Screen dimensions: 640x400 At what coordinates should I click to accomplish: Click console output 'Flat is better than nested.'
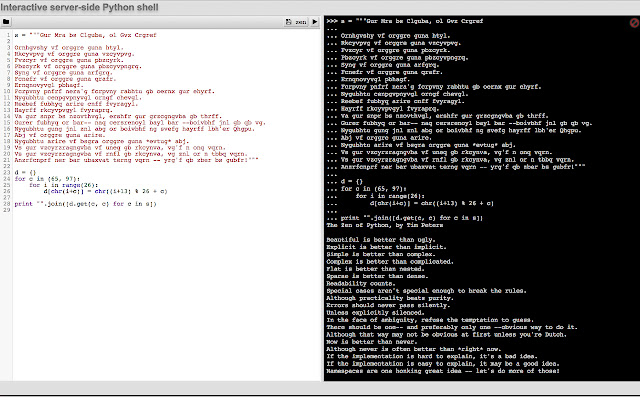376,269
